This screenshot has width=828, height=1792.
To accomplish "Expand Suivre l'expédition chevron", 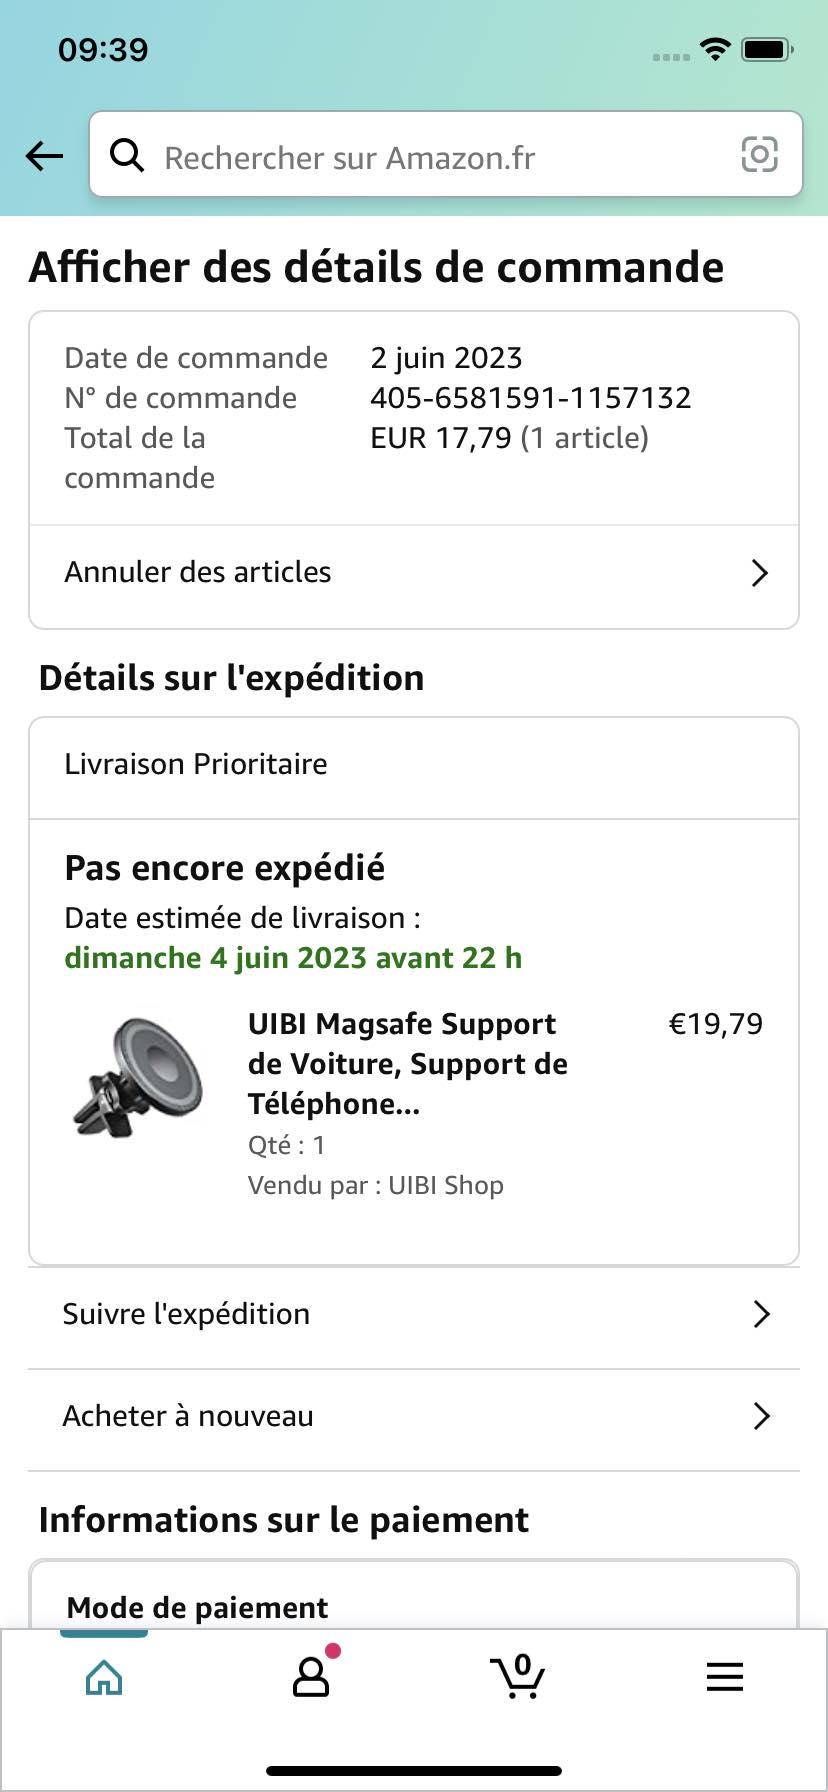I will [x=761, y=1314].
